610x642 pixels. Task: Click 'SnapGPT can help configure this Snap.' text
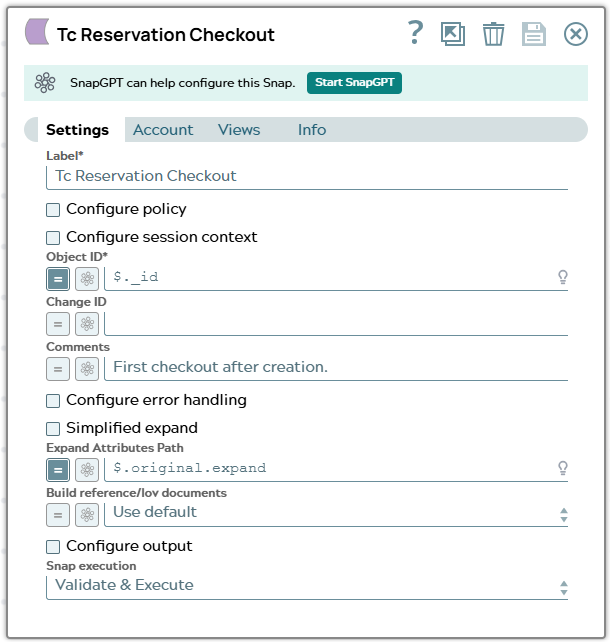pos(183,83)
